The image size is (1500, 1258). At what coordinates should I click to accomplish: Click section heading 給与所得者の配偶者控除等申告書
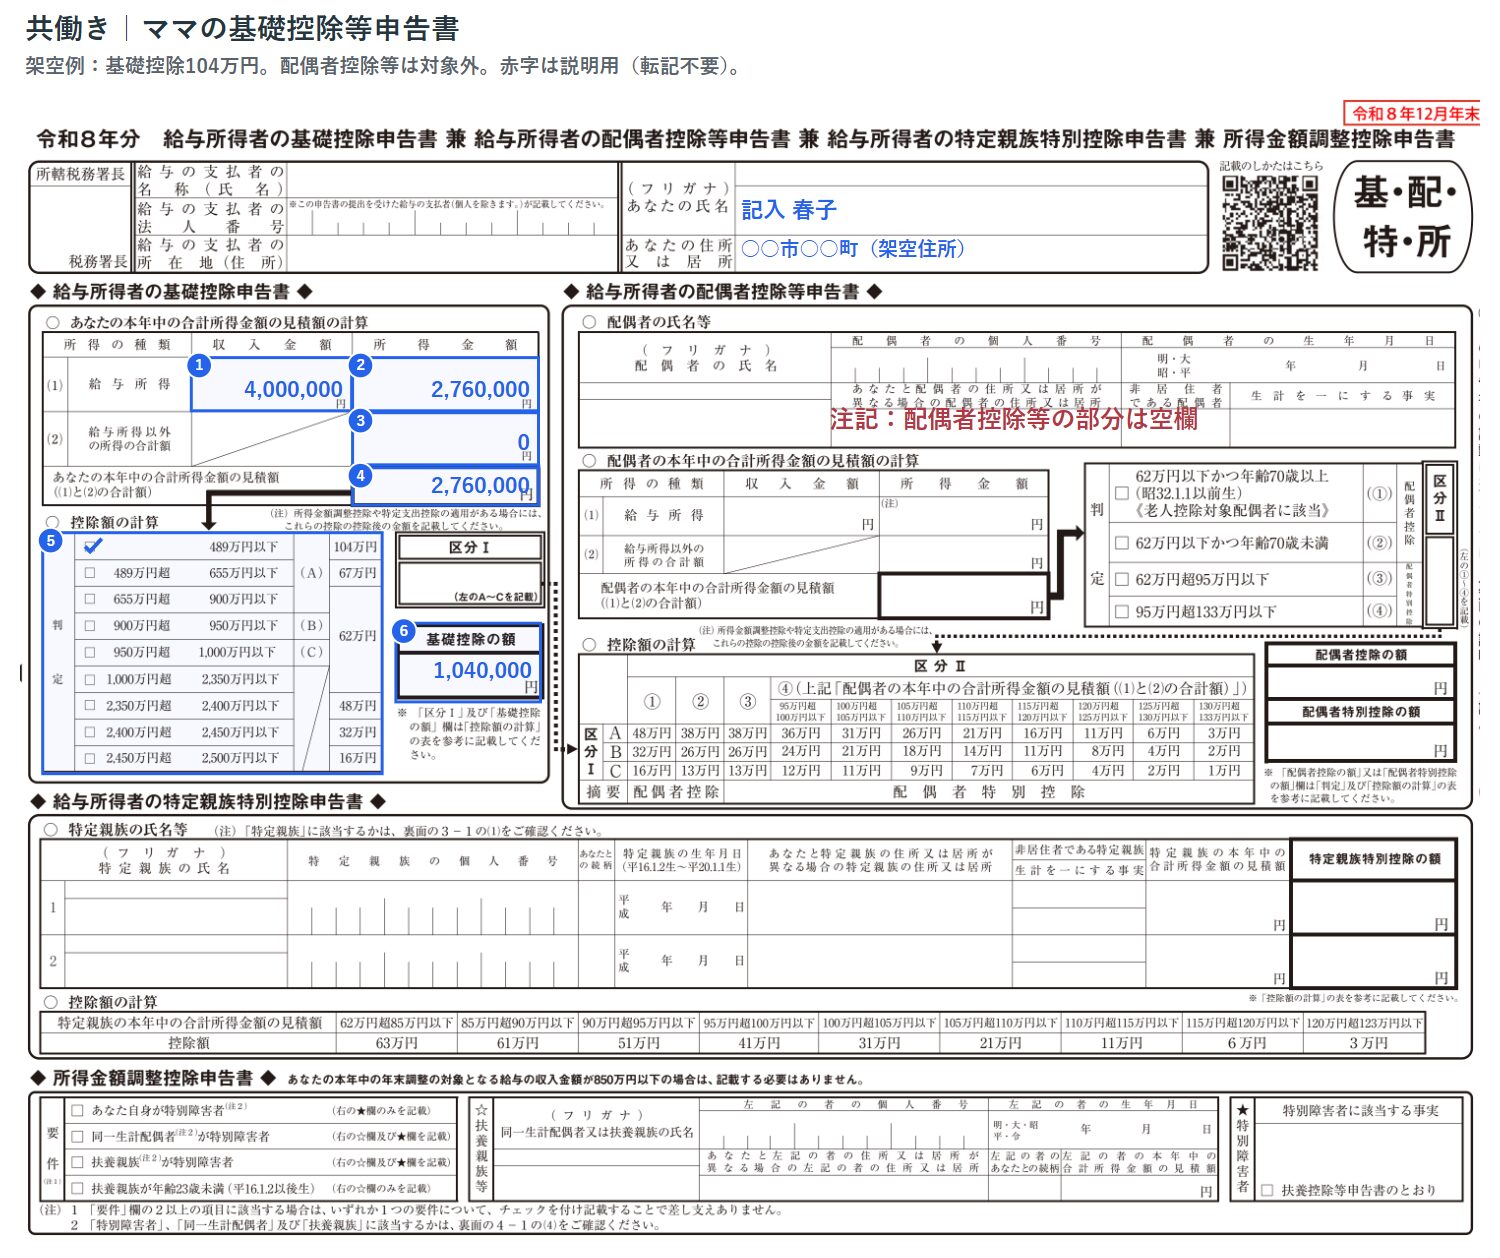(722, 292)
